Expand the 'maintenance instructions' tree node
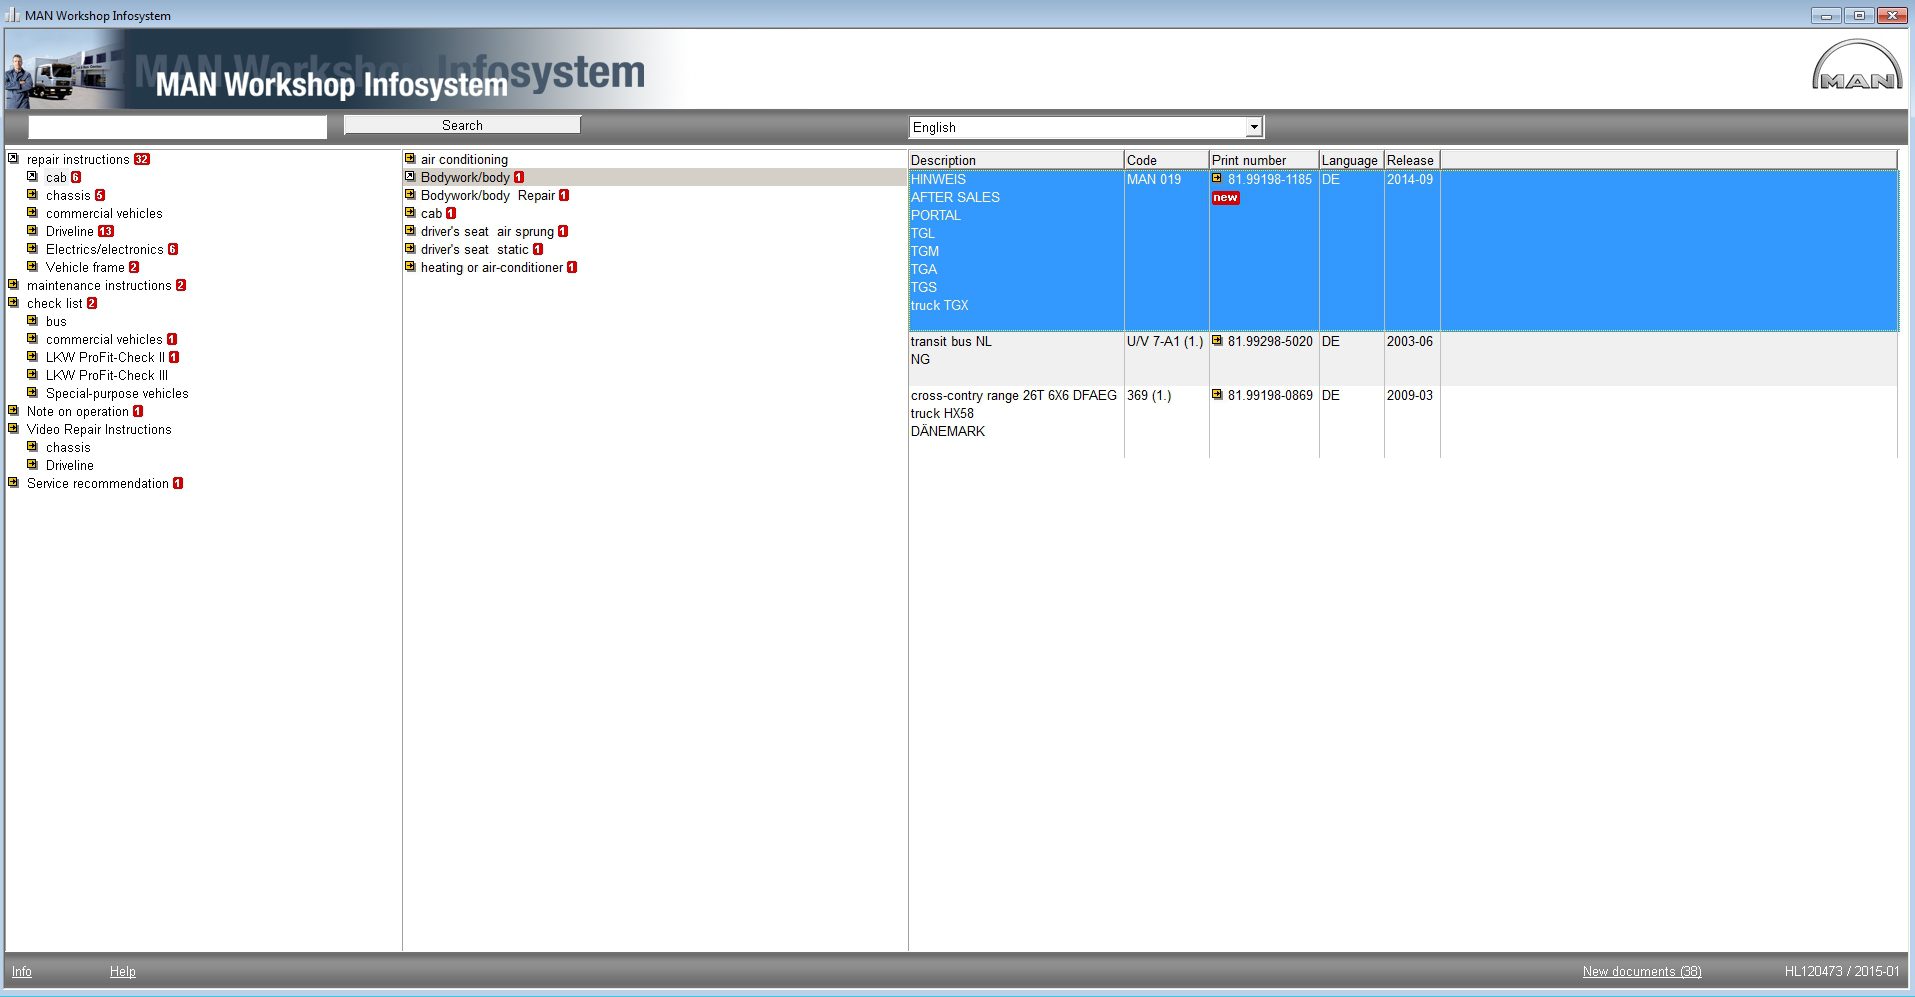Screen dimensions: 1915x997 [13, 285]
